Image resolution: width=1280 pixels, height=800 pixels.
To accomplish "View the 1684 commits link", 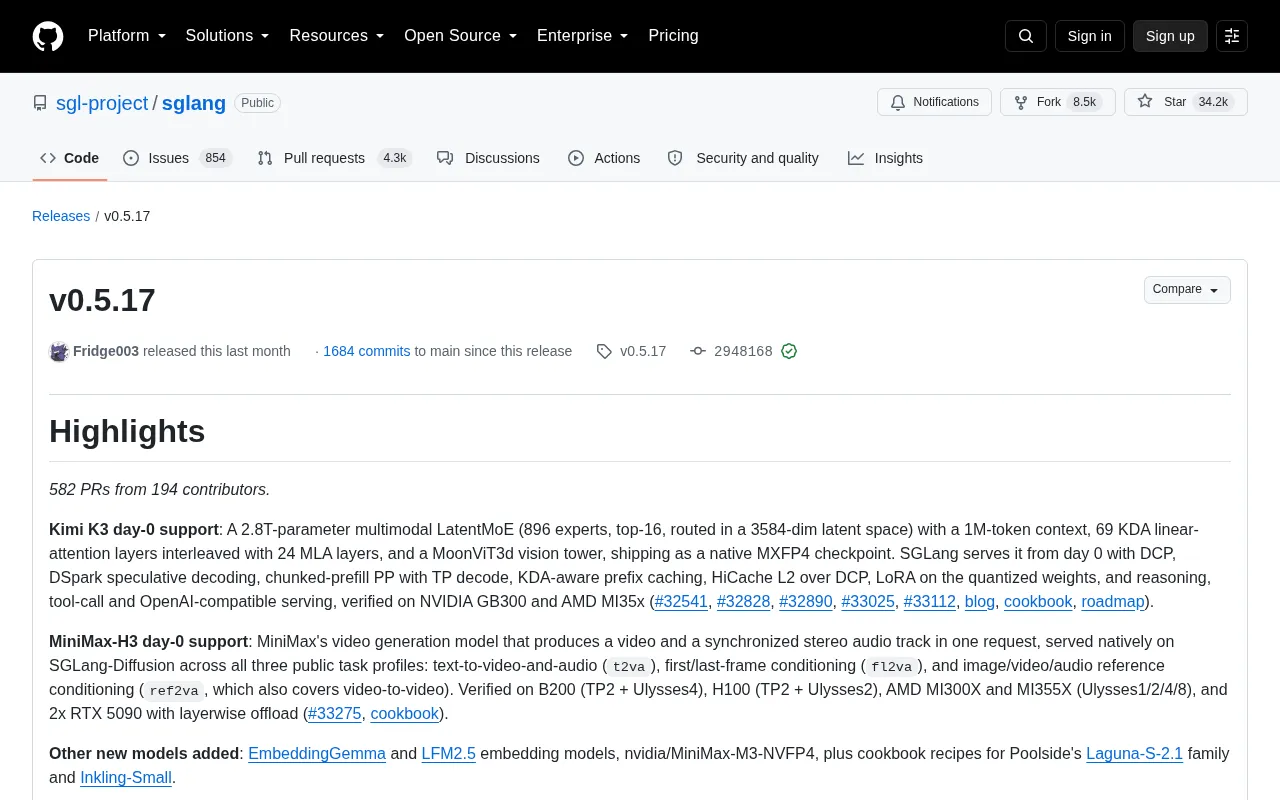I will pos(367,351).
